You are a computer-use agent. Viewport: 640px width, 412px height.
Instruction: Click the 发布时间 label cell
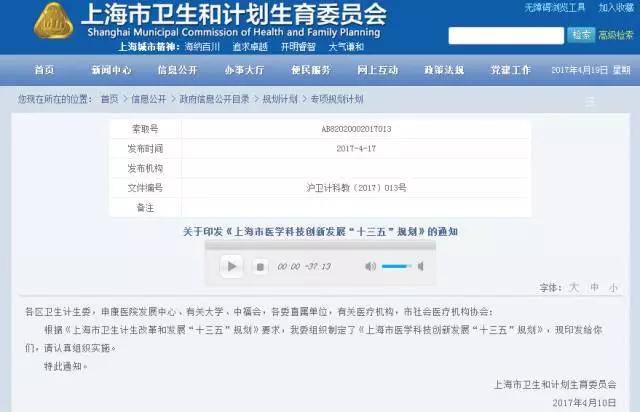point(145,149)
